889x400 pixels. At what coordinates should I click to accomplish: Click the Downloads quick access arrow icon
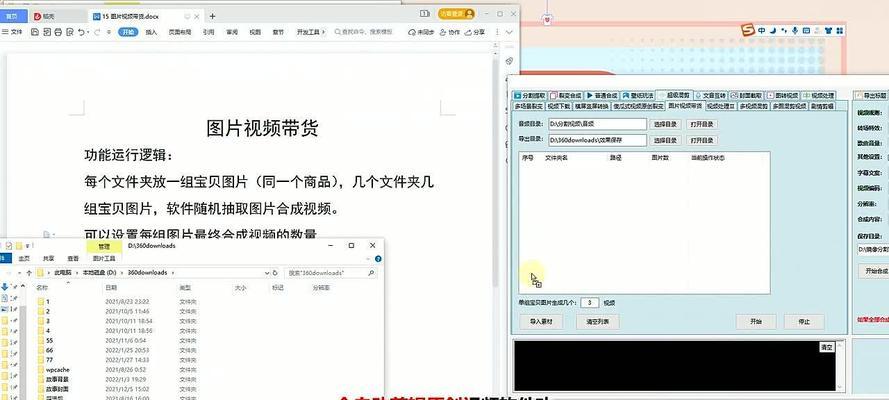[x=5, y=287]
